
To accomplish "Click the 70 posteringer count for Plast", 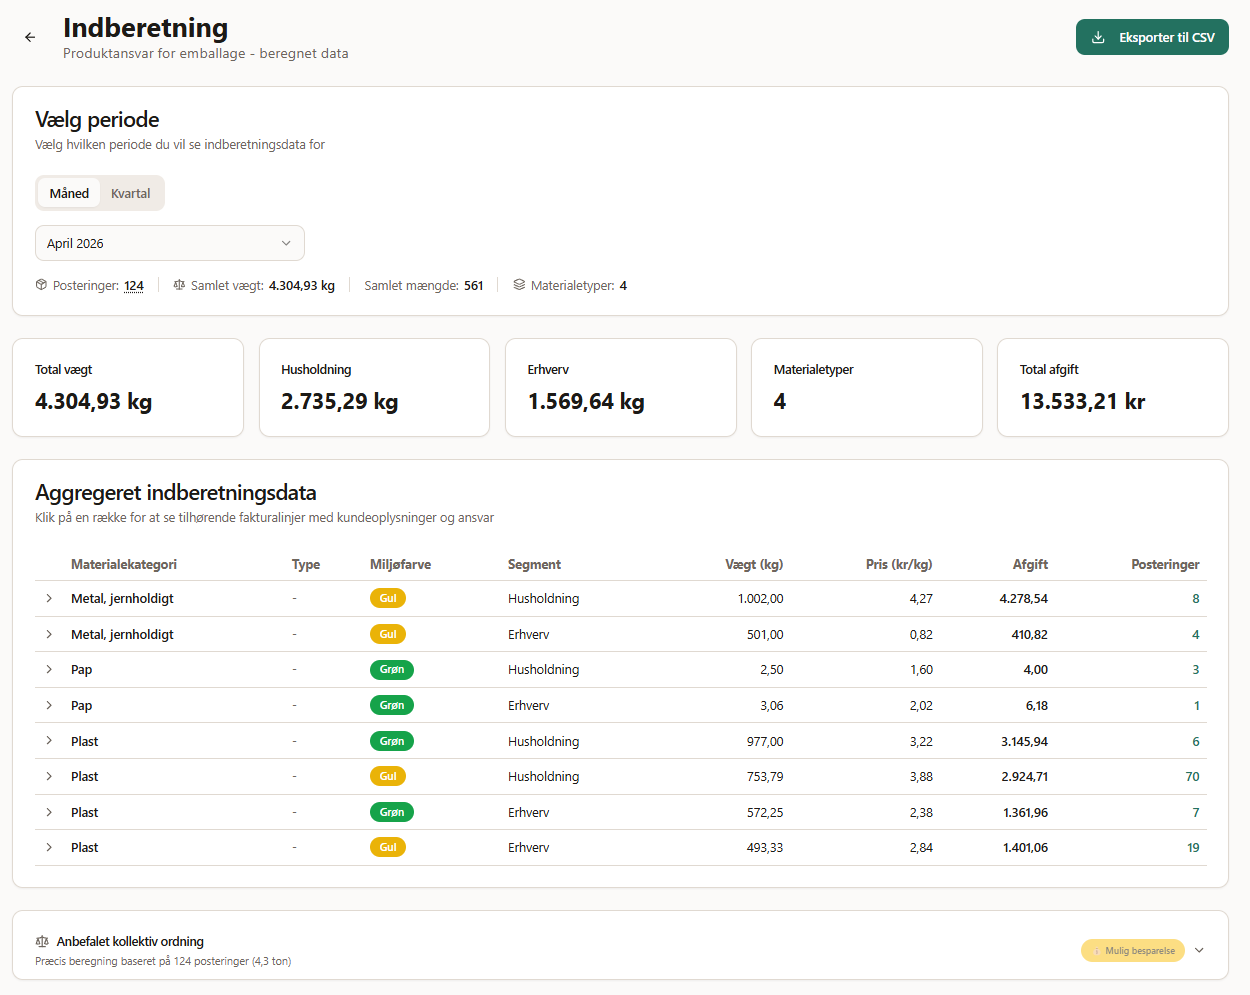I will (x=1192, y=776).
